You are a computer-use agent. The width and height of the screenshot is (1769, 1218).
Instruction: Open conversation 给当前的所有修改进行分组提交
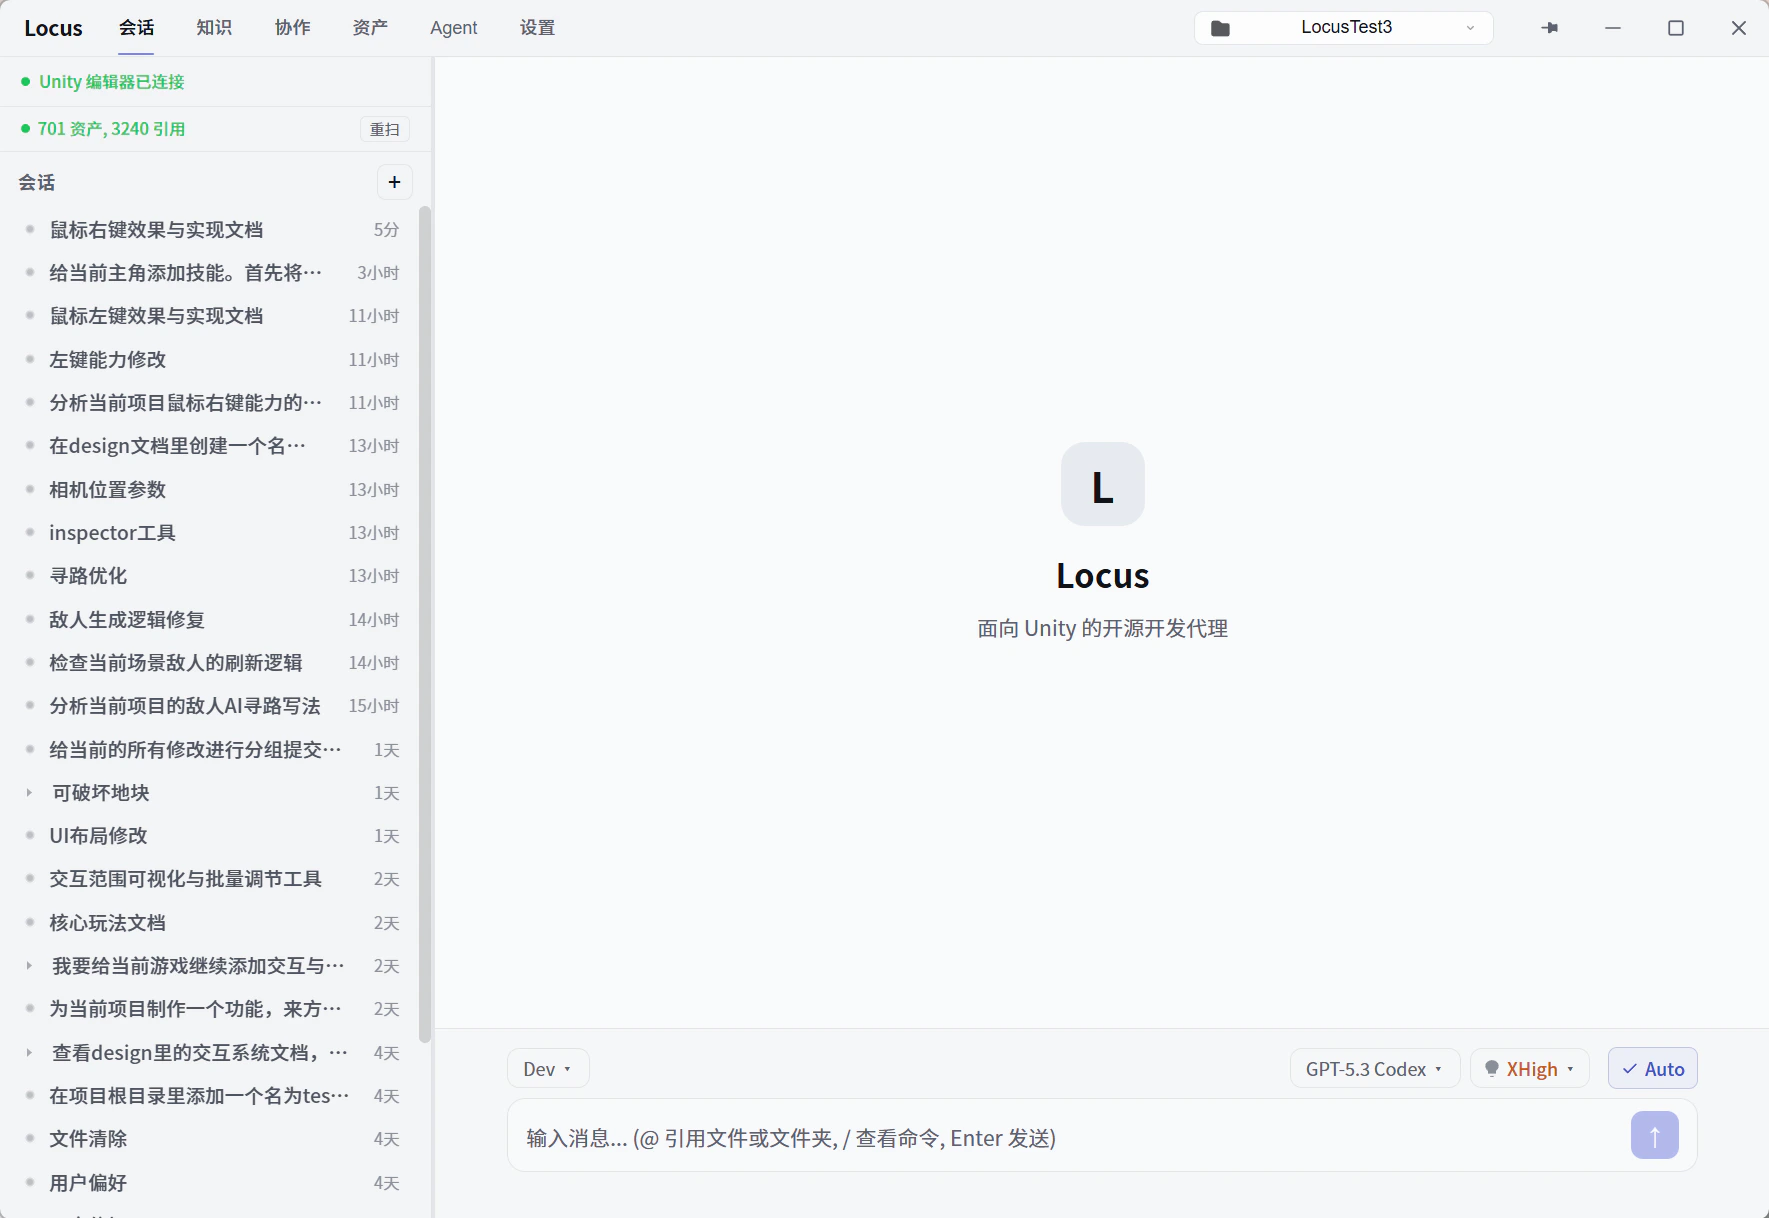click(212, 750)
